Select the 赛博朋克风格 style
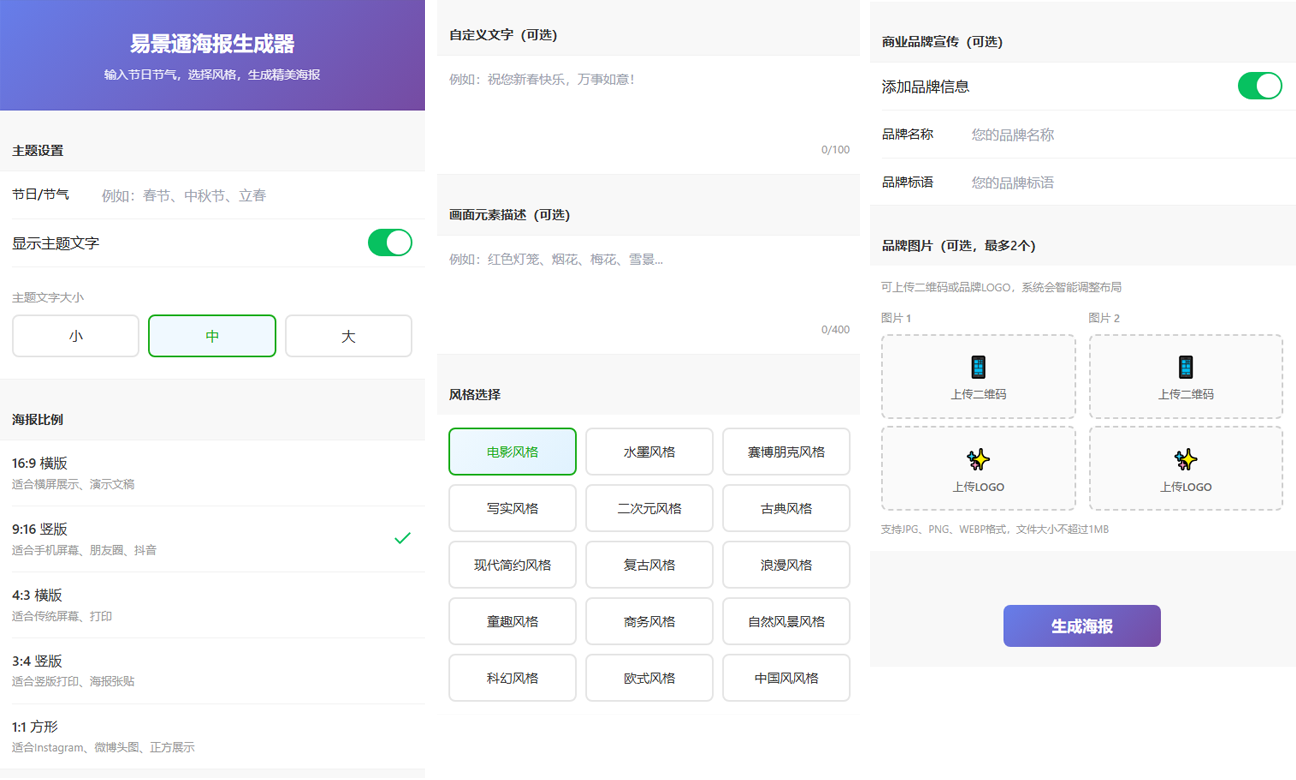1296x780 pixels. (x=786, y=451)
